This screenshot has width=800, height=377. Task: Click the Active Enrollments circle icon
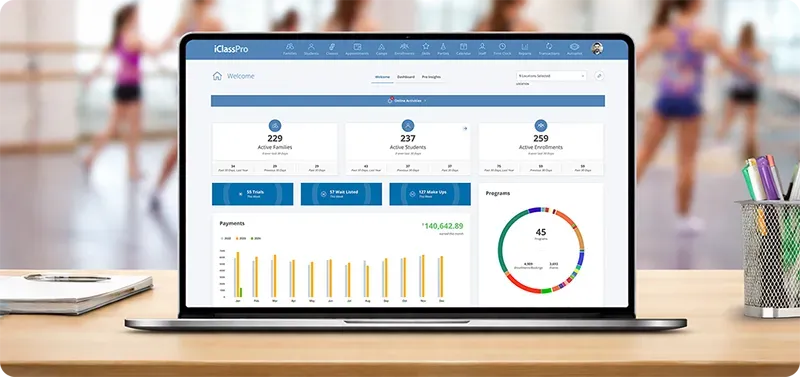coord(541,125)
